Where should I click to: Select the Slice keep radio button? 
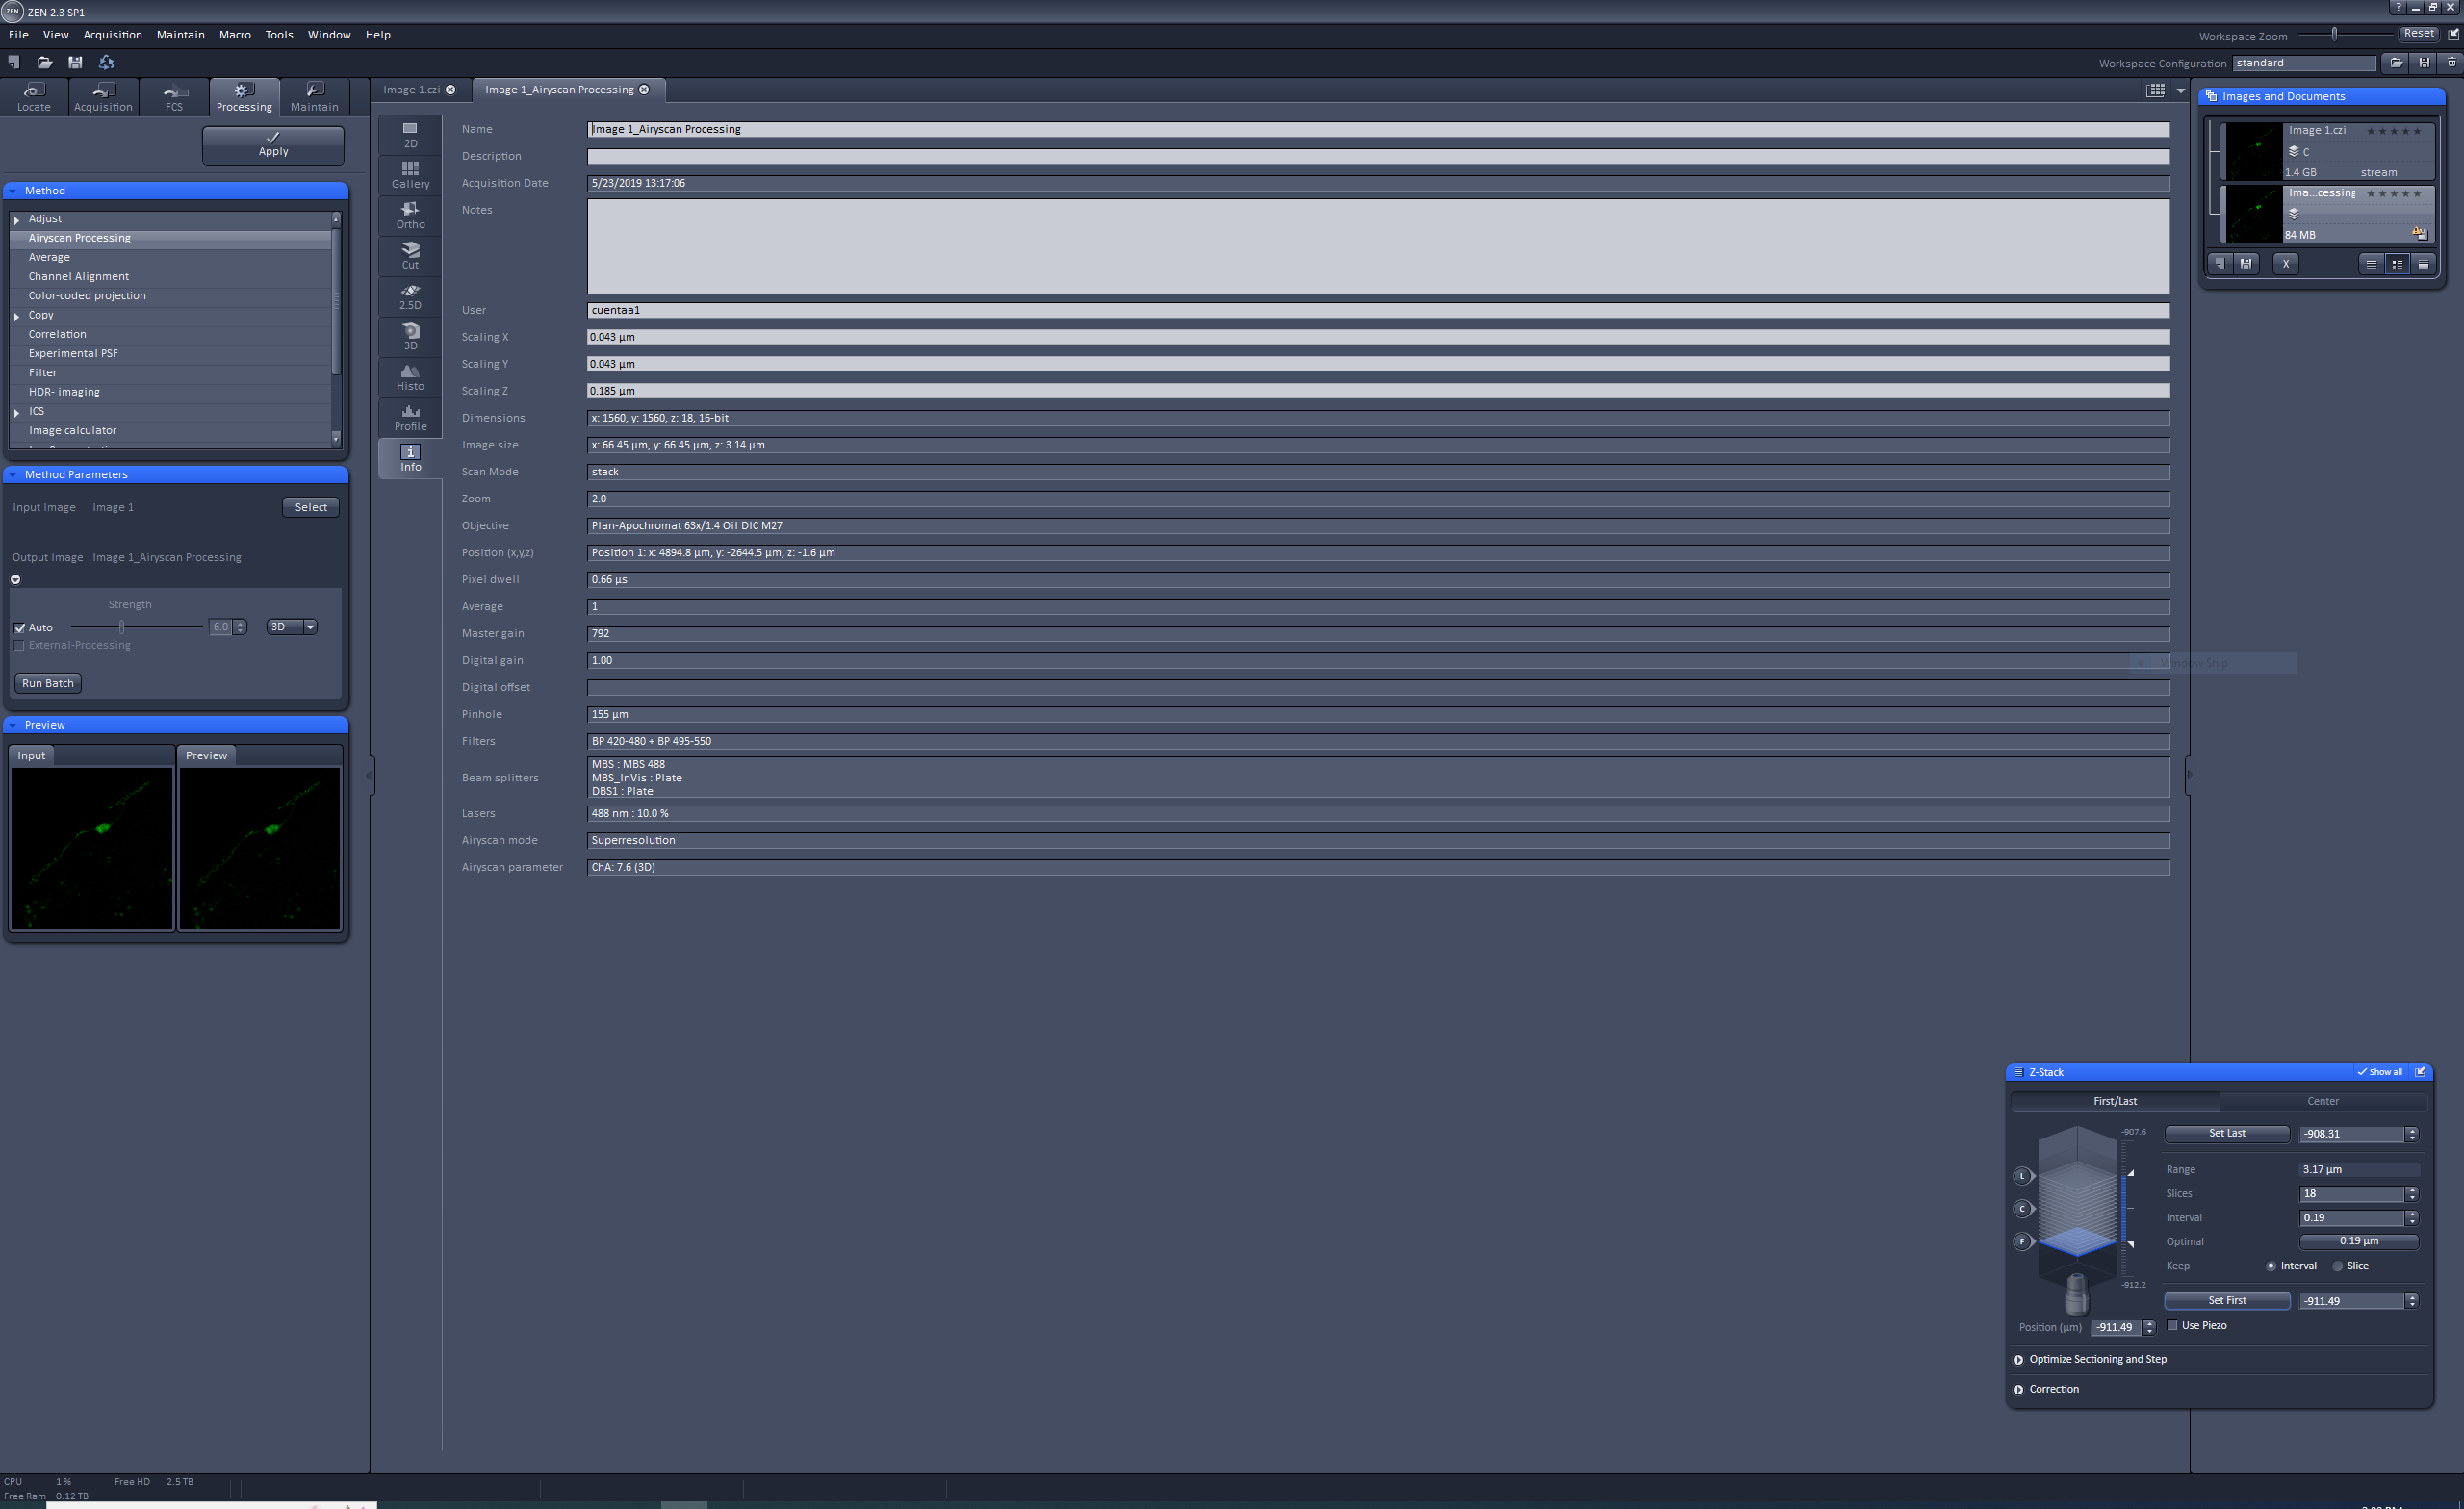(2337, 1266)
